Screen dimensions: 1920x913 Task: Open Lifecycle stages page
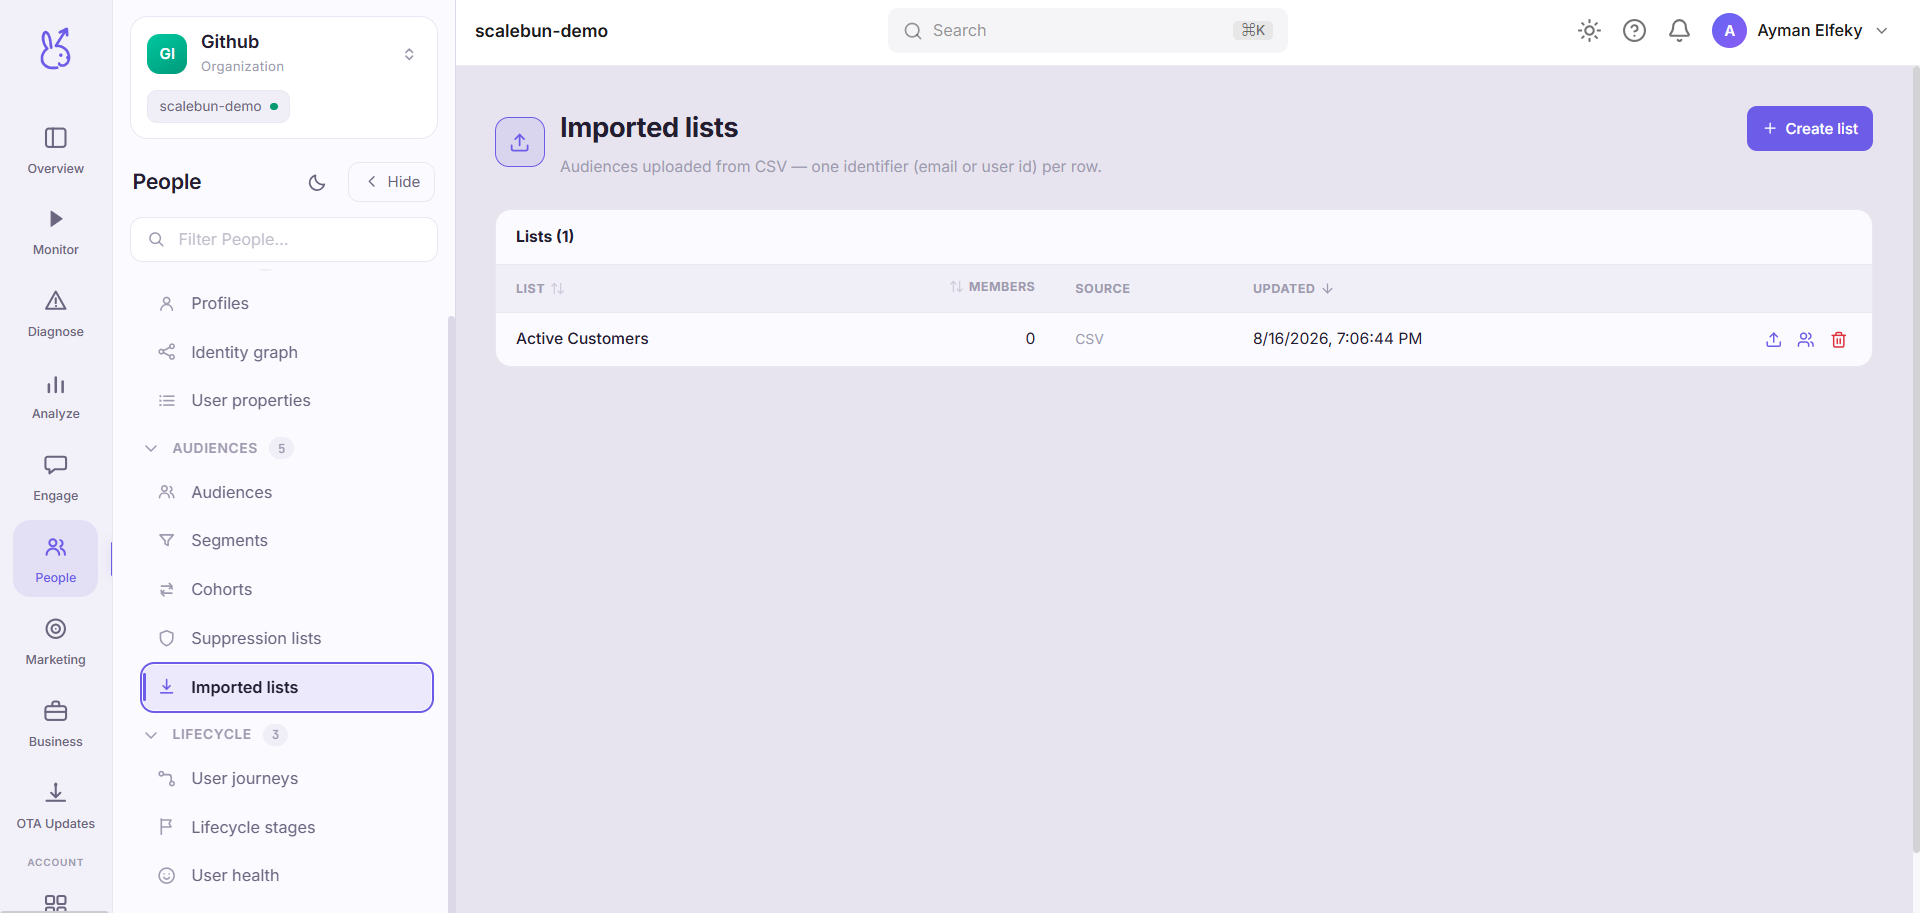pyautogui.click(x=287, y=827)
